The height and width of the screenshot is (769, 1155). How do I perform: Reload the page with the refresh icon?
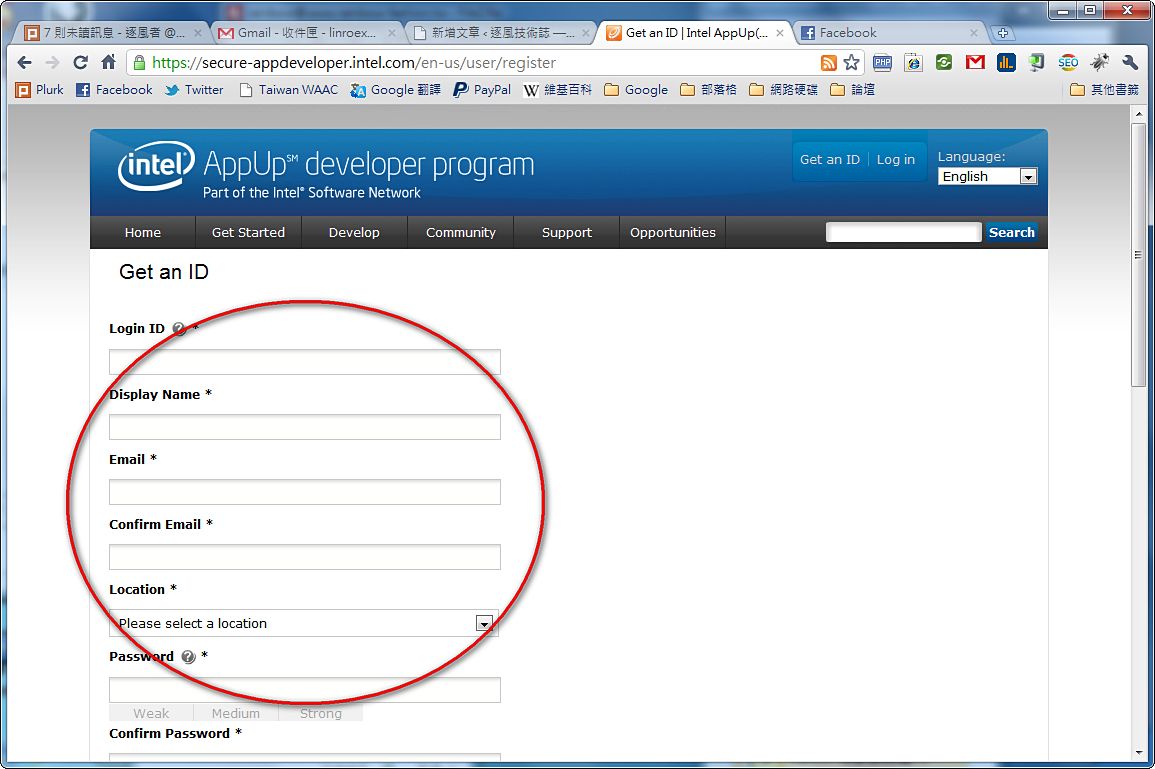click(x=80, y=63)
